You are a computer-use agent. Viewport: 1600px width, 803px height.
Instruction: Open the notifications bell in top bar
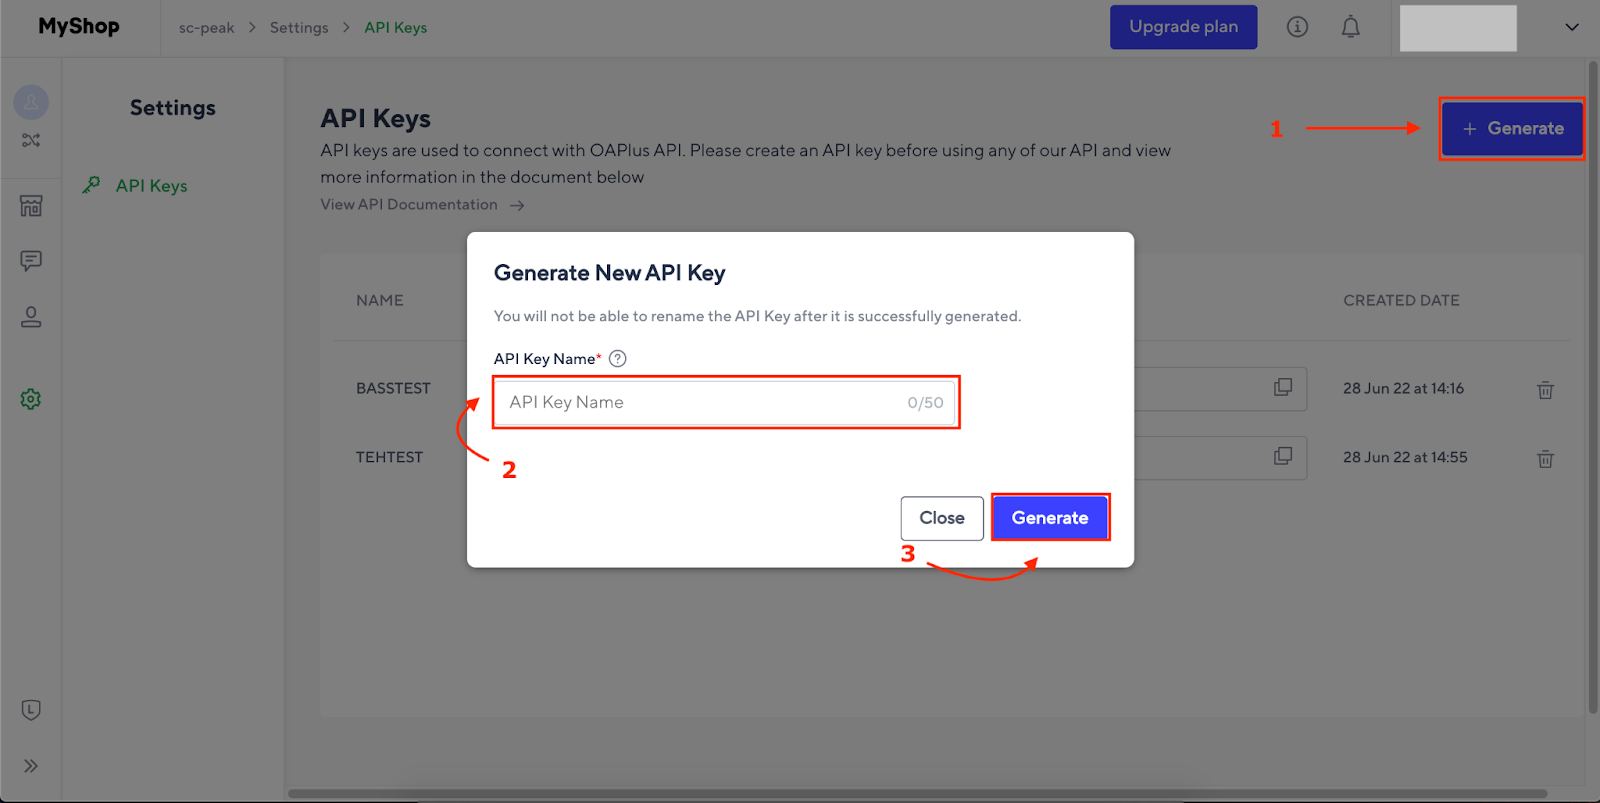(1349, 27)
